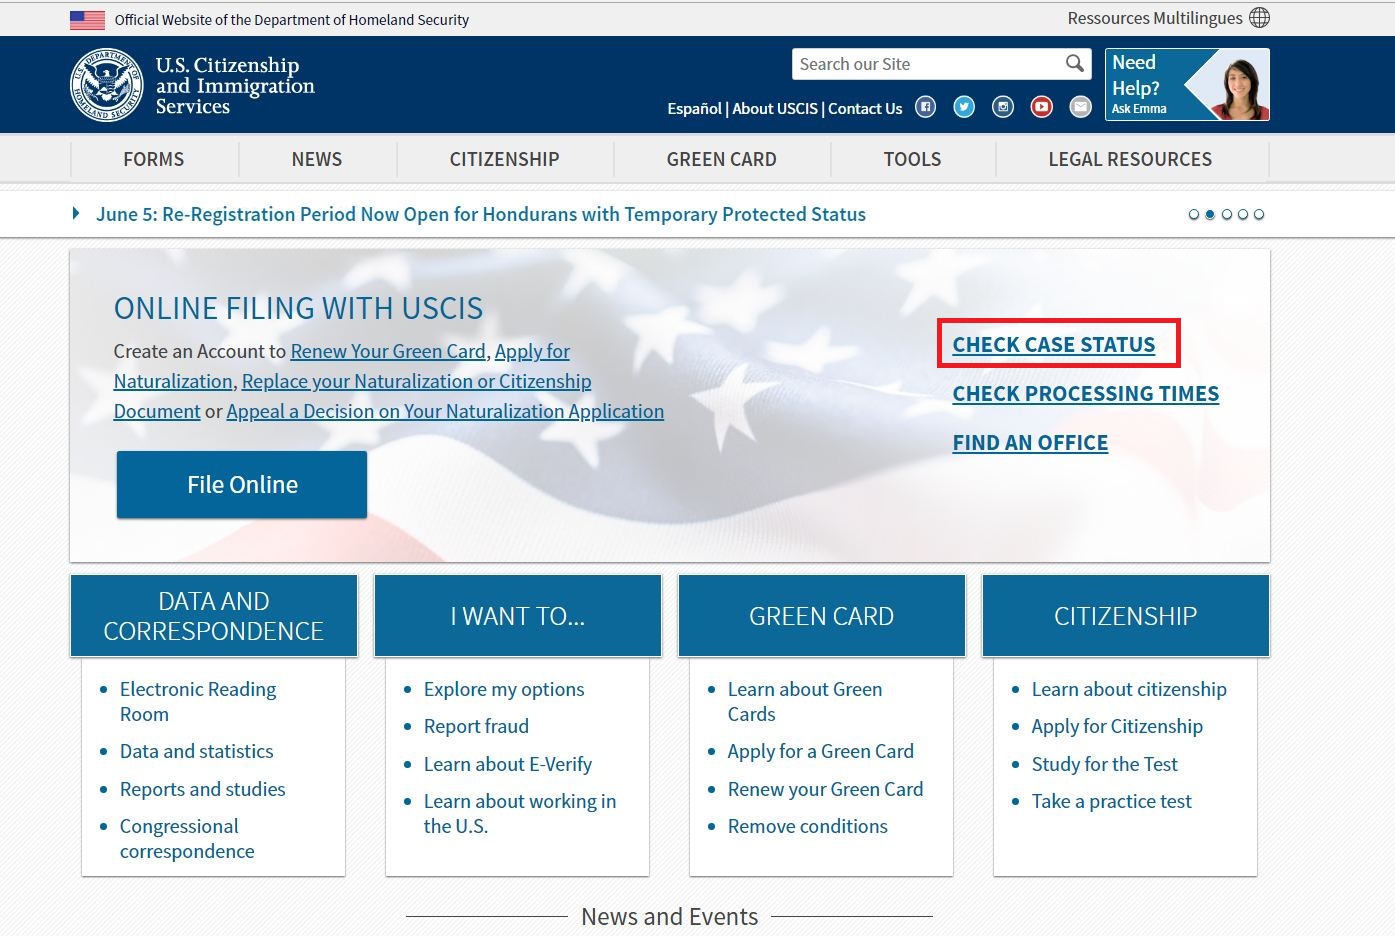Open the GREEN CARD navigation menu

722,159
